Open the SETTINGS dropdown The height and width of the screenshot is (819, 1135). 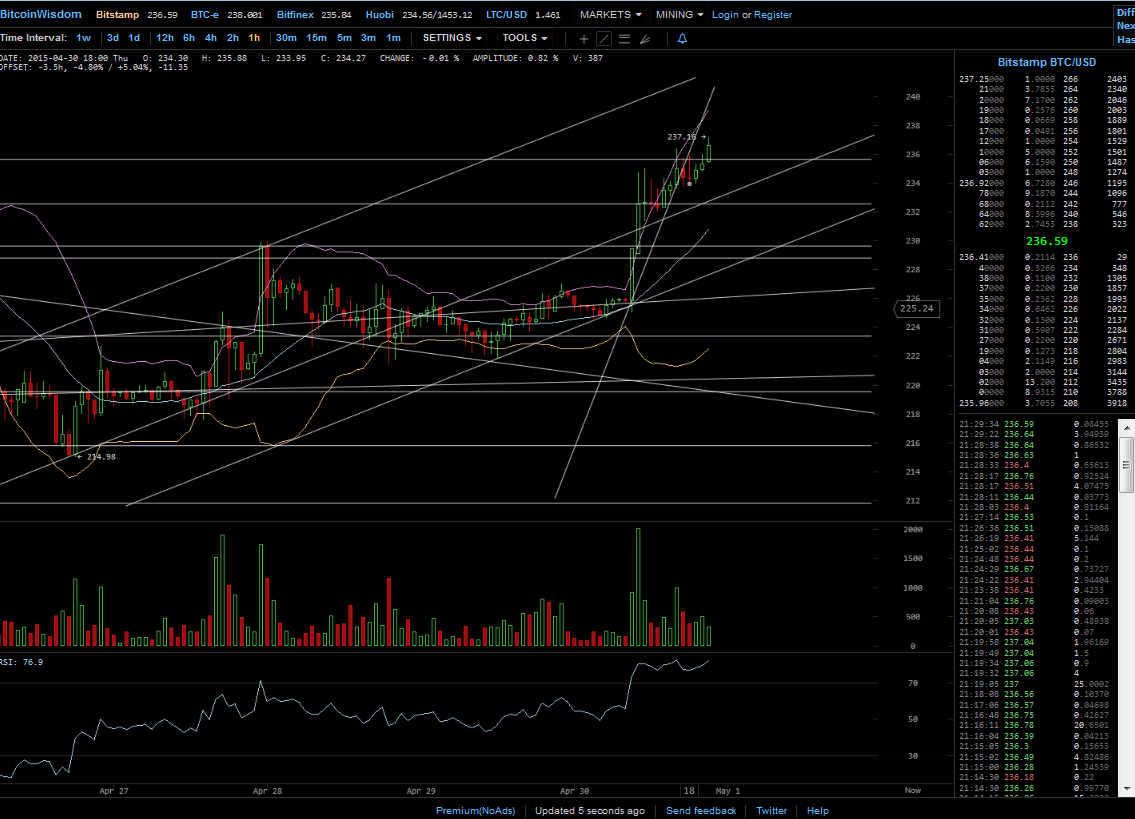tap(452, 38)
